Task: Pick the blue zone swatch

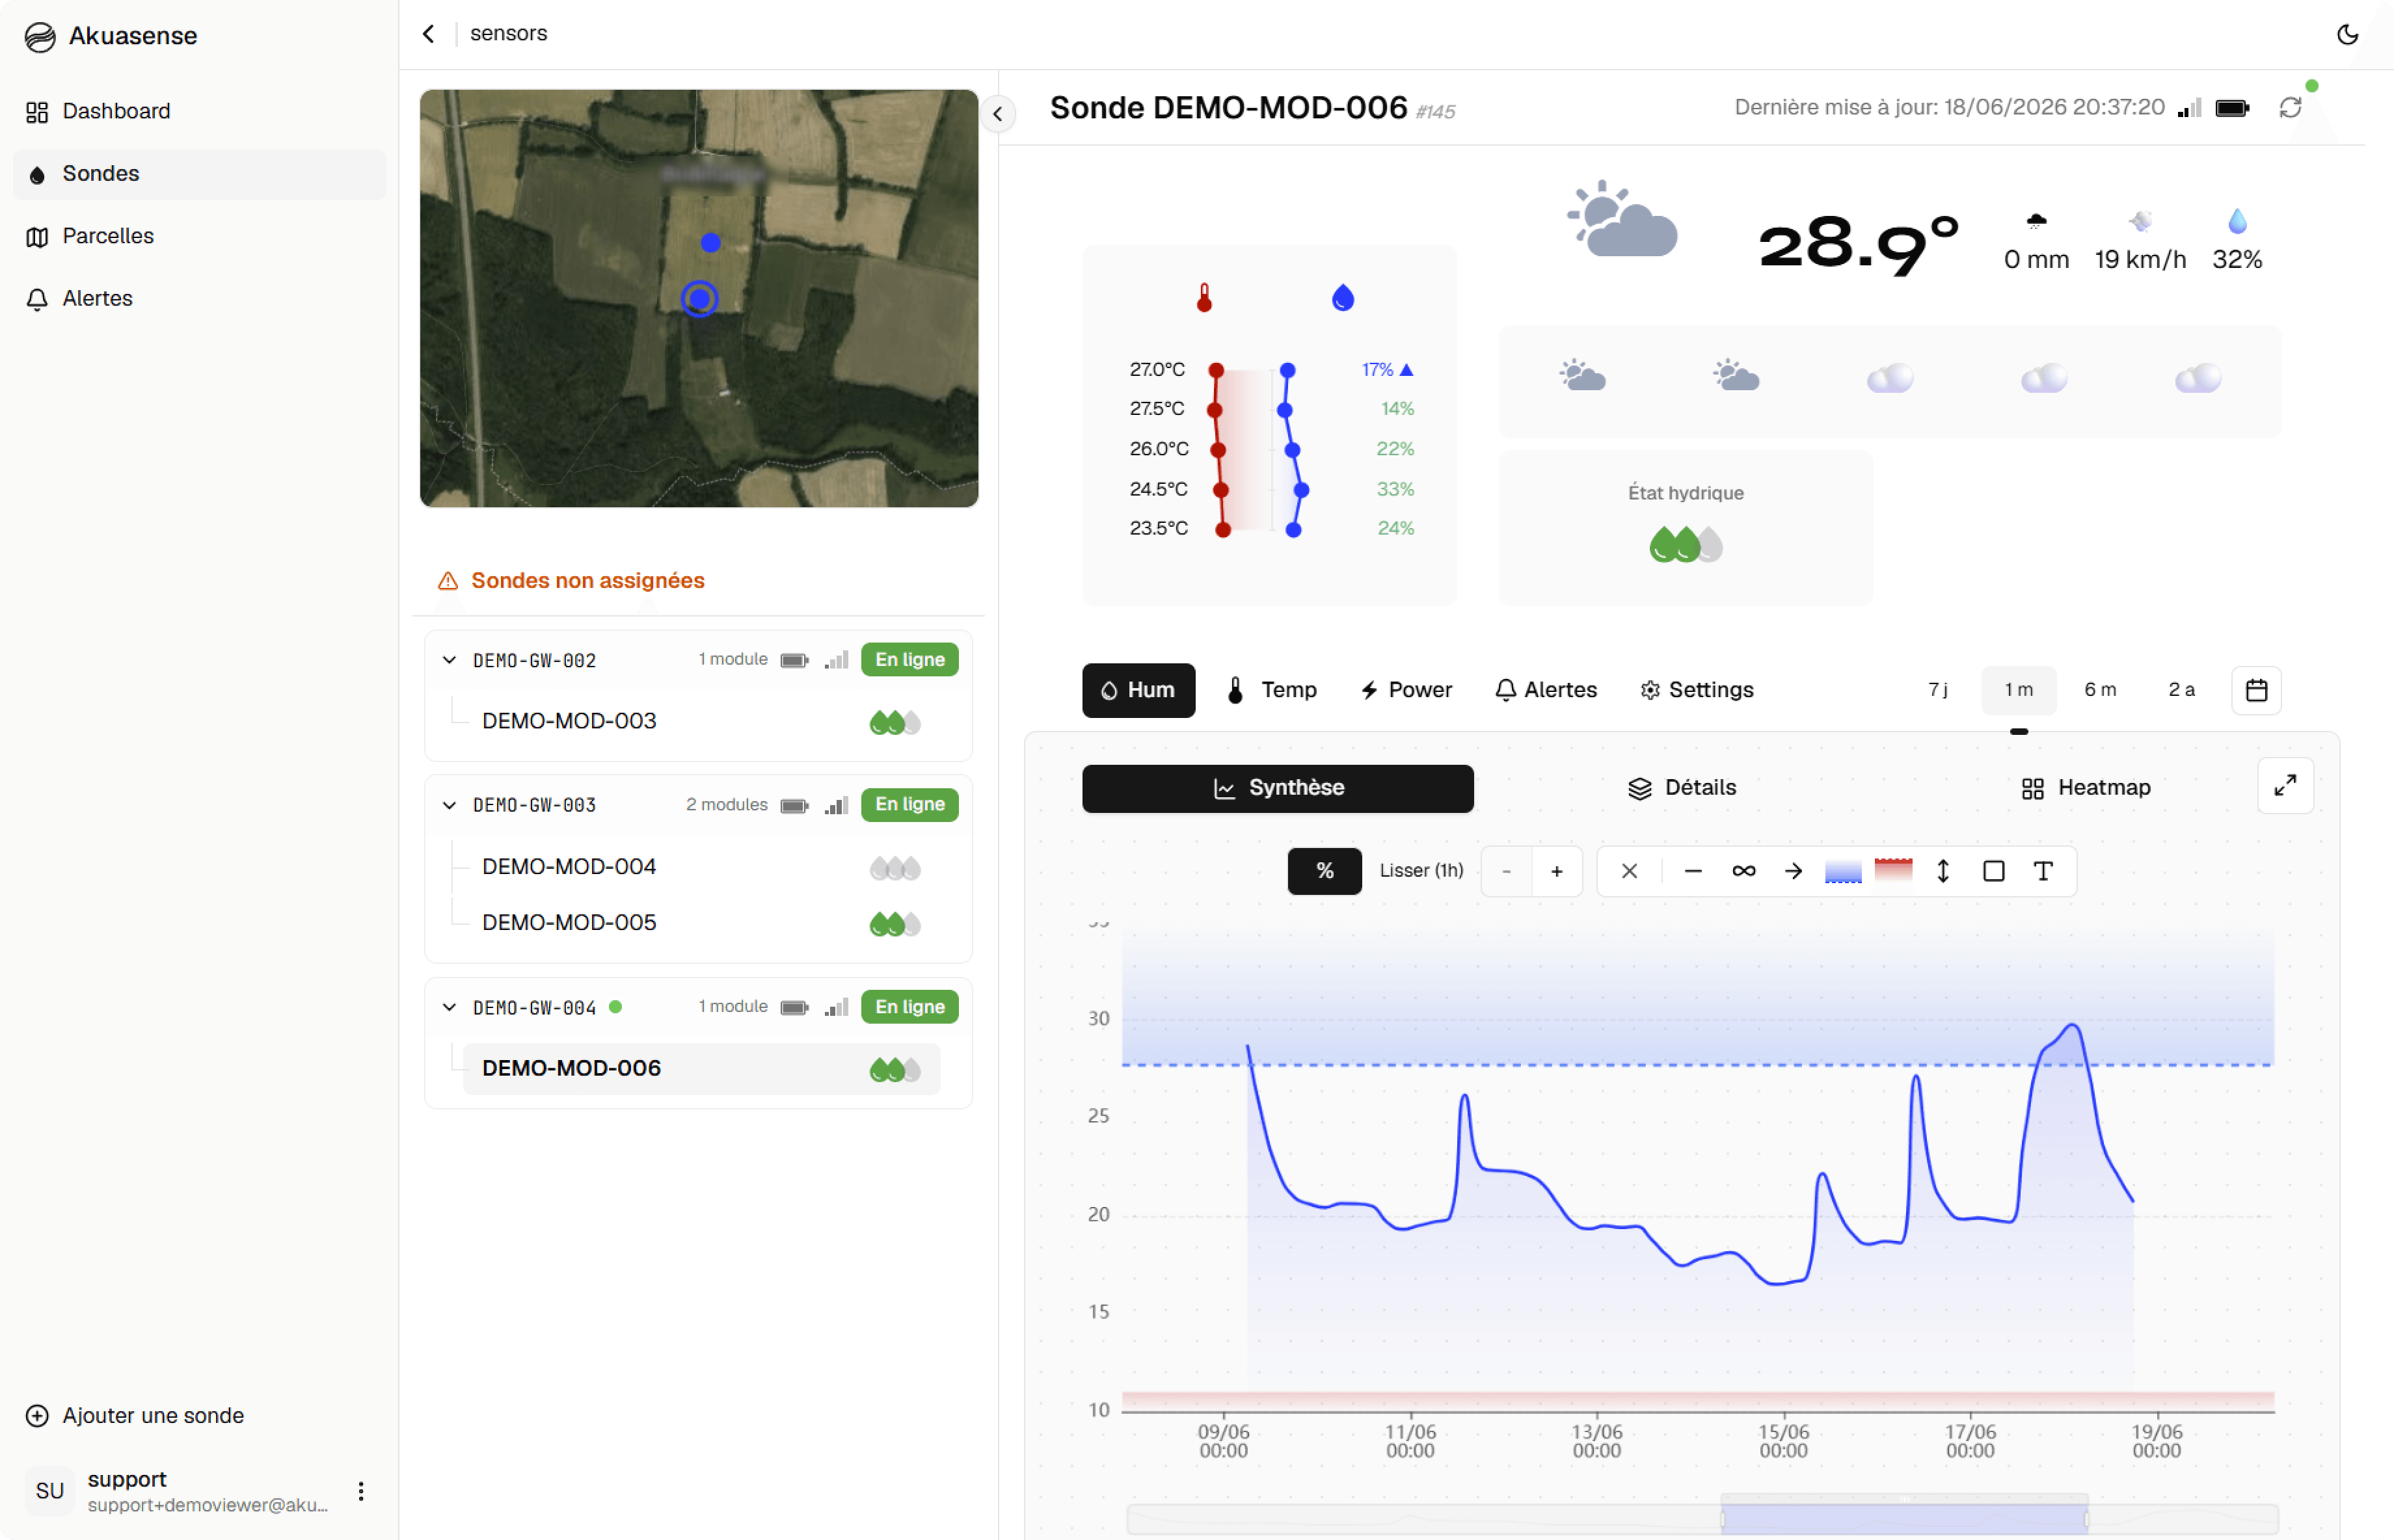Action: 1843,871
